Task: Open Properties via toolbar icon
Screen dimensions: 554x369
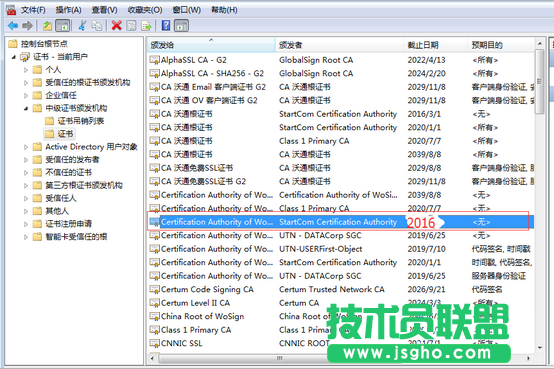Action: click(131, 25)
